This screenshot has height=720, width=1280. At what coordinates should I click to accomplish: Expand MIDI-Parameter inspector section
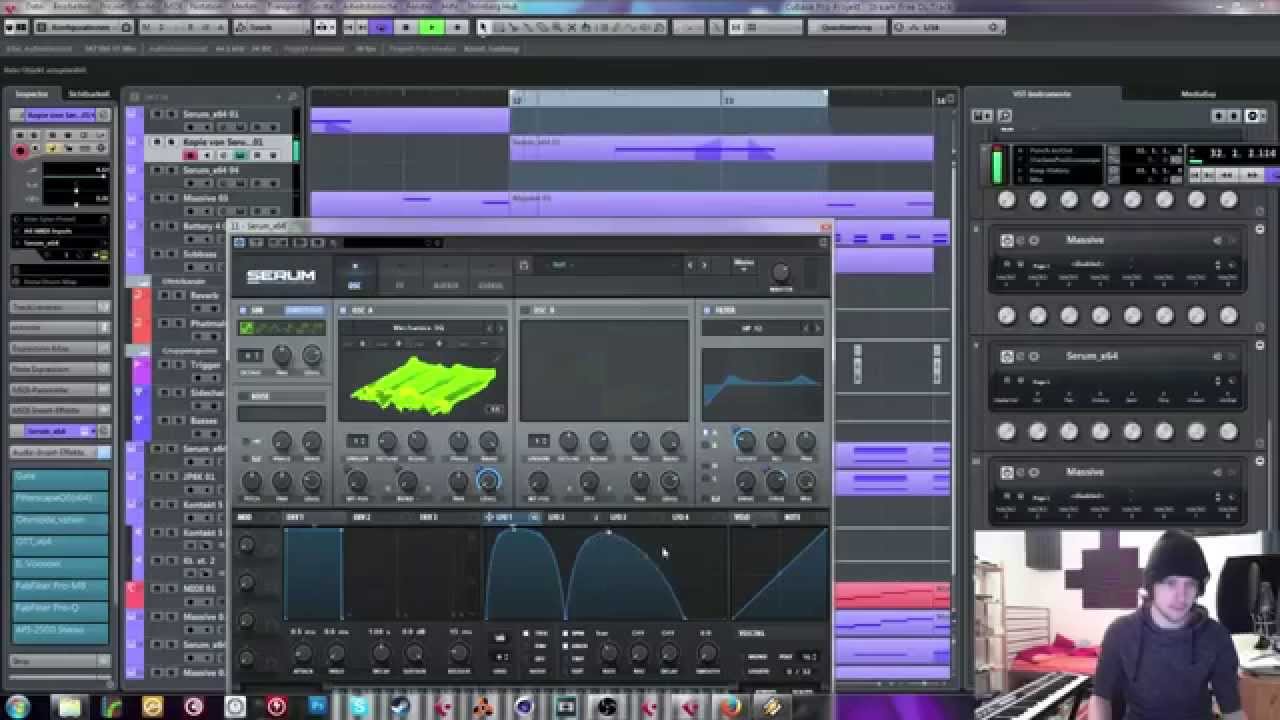pos(60,390)
